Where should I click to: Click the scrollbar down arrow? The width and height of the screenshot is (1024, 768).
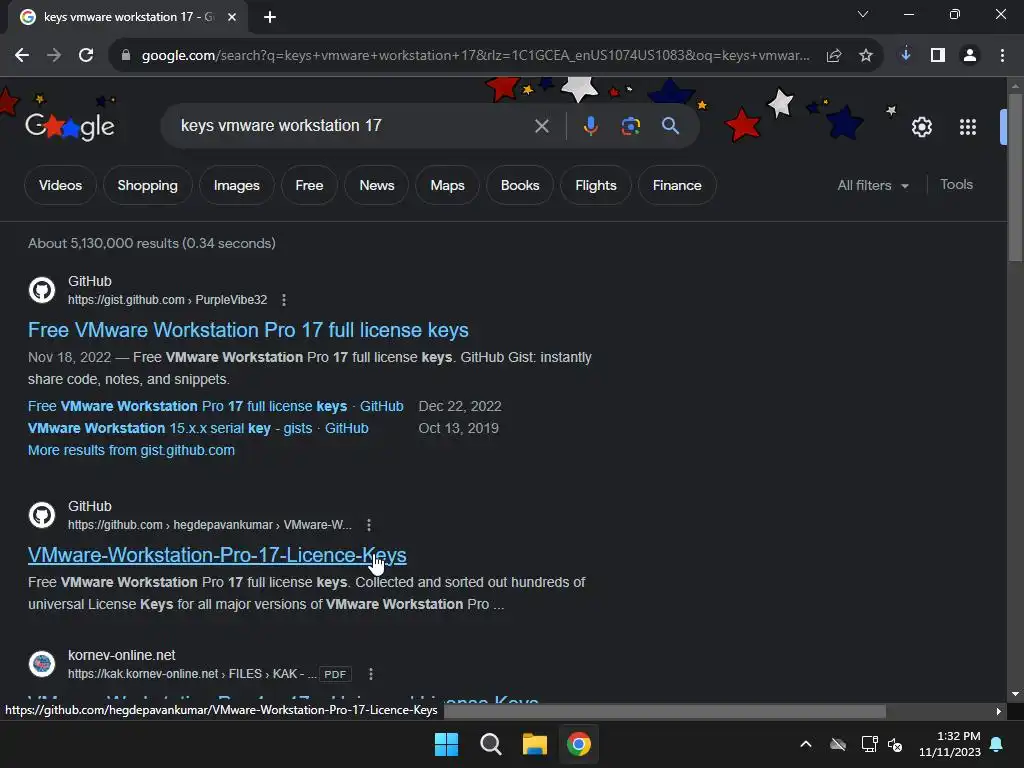[x=1015, y=694]
